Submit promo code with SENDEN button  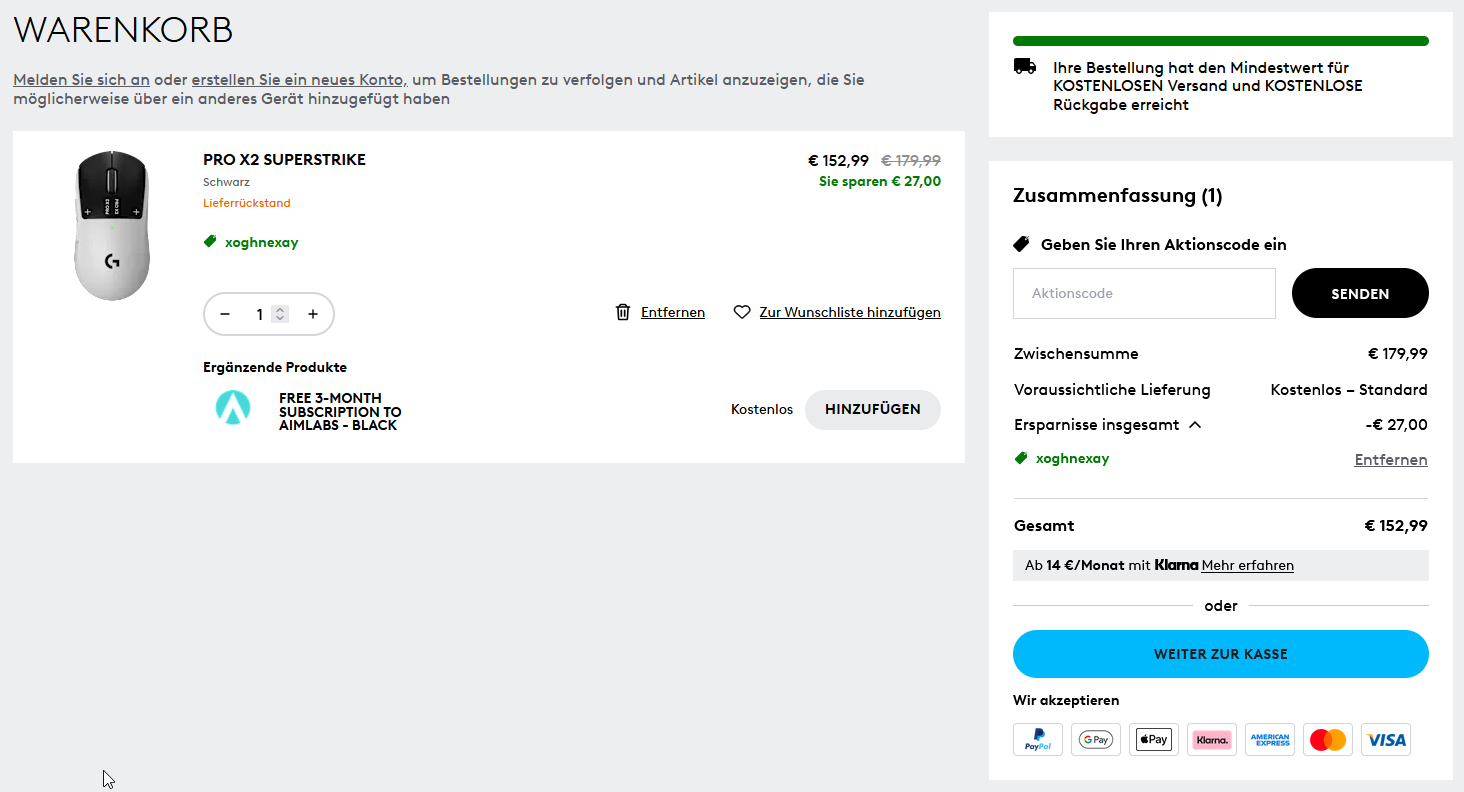click(x=1360, y=293)
